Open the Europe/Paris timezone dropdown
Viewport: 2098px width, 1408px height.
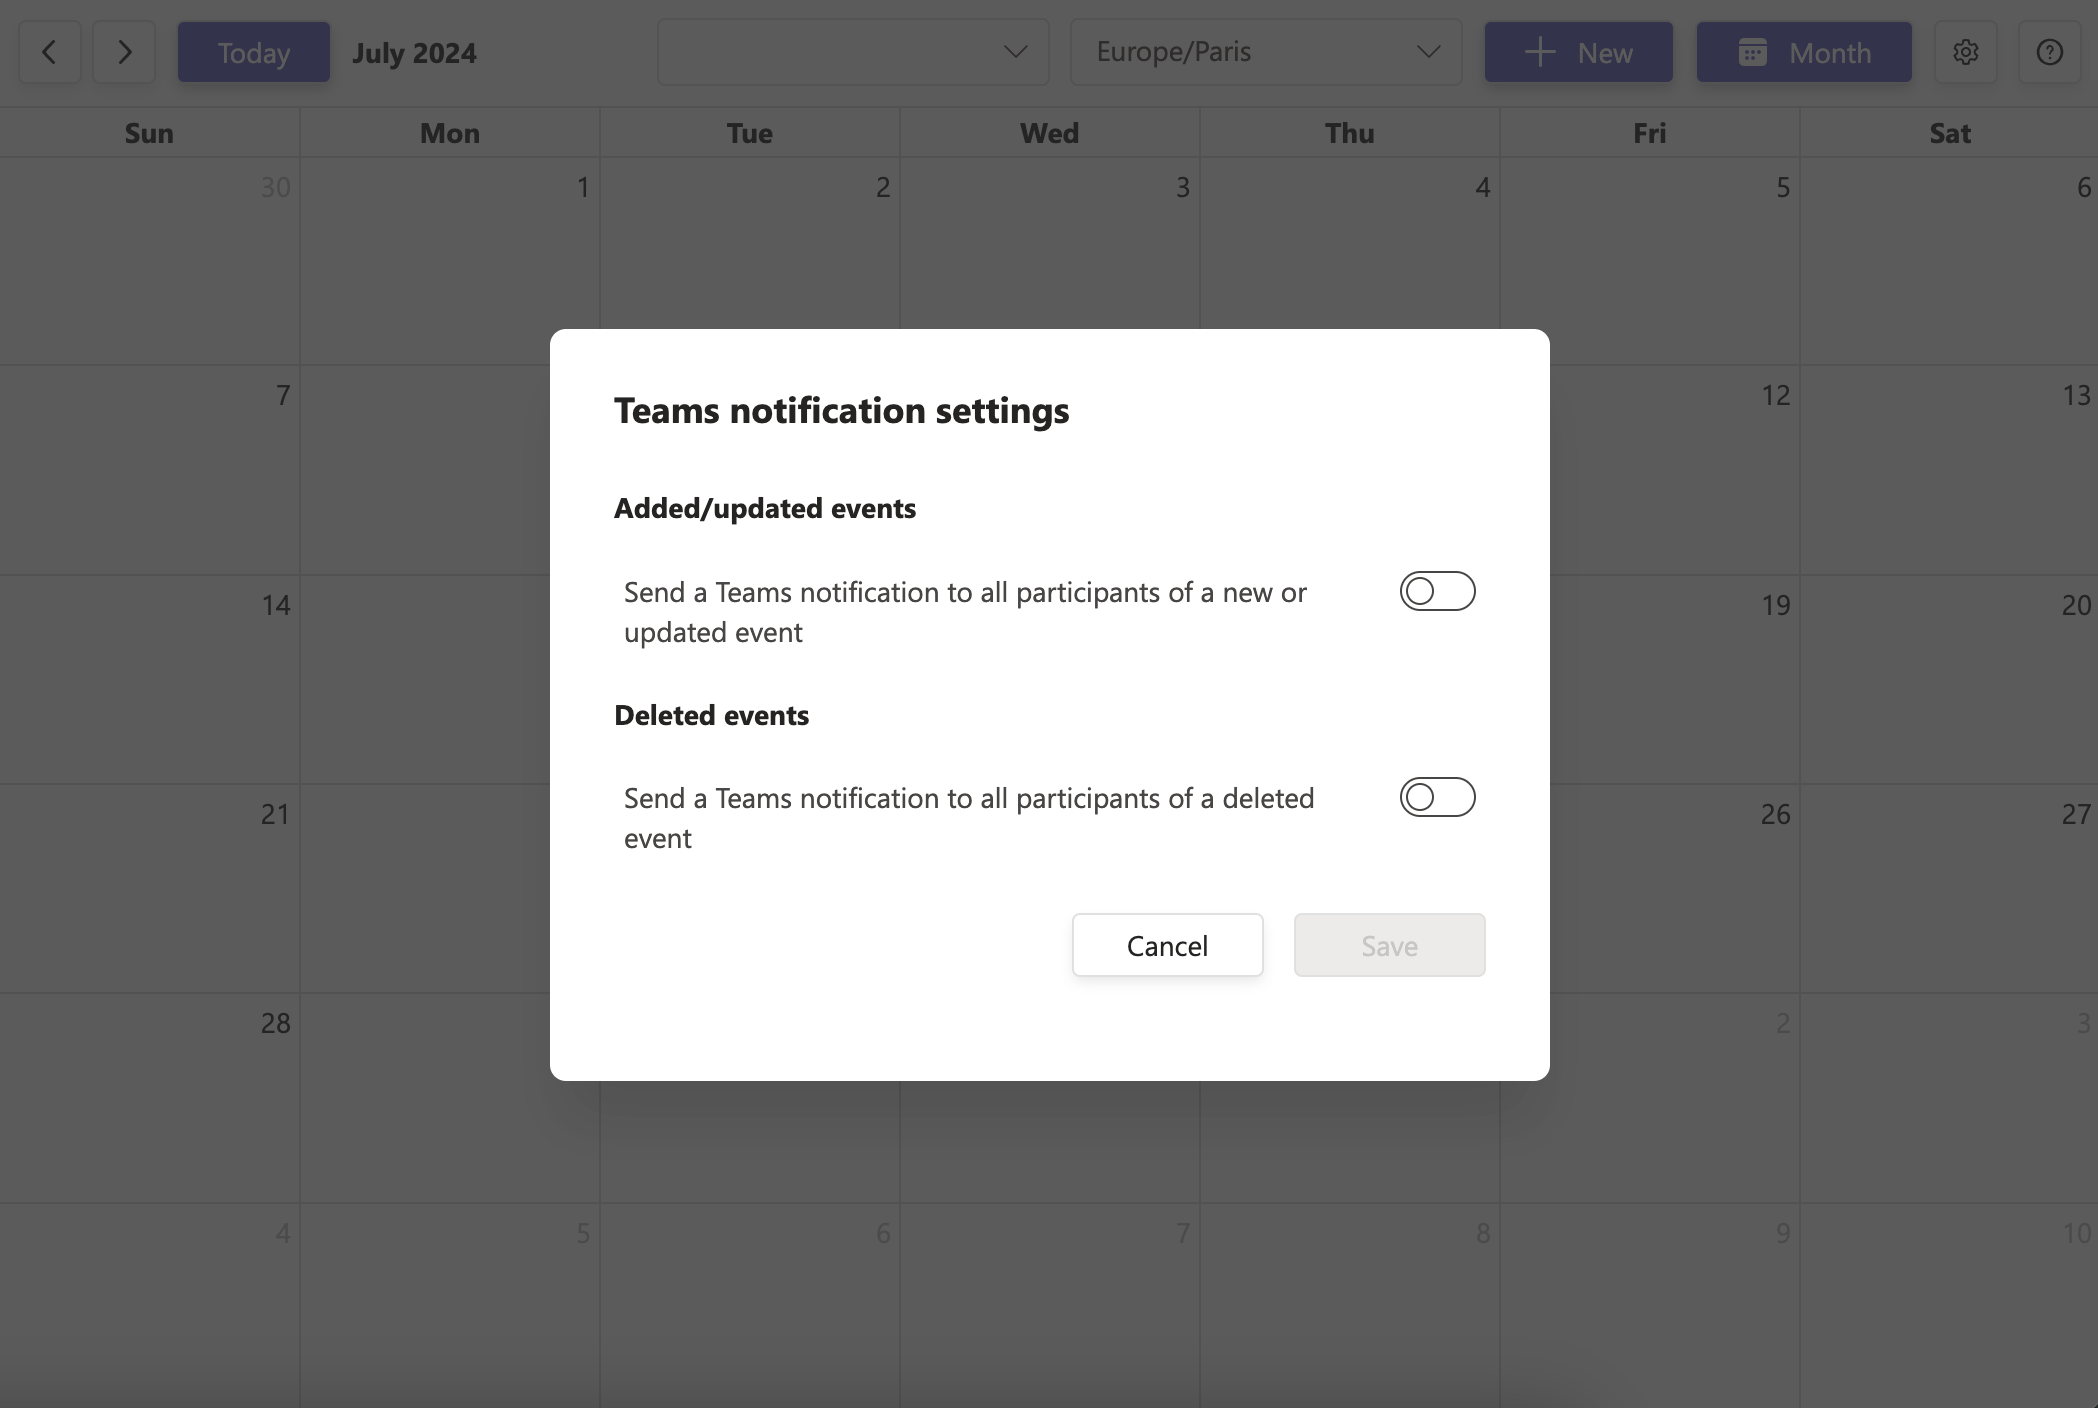(1266, 52)
